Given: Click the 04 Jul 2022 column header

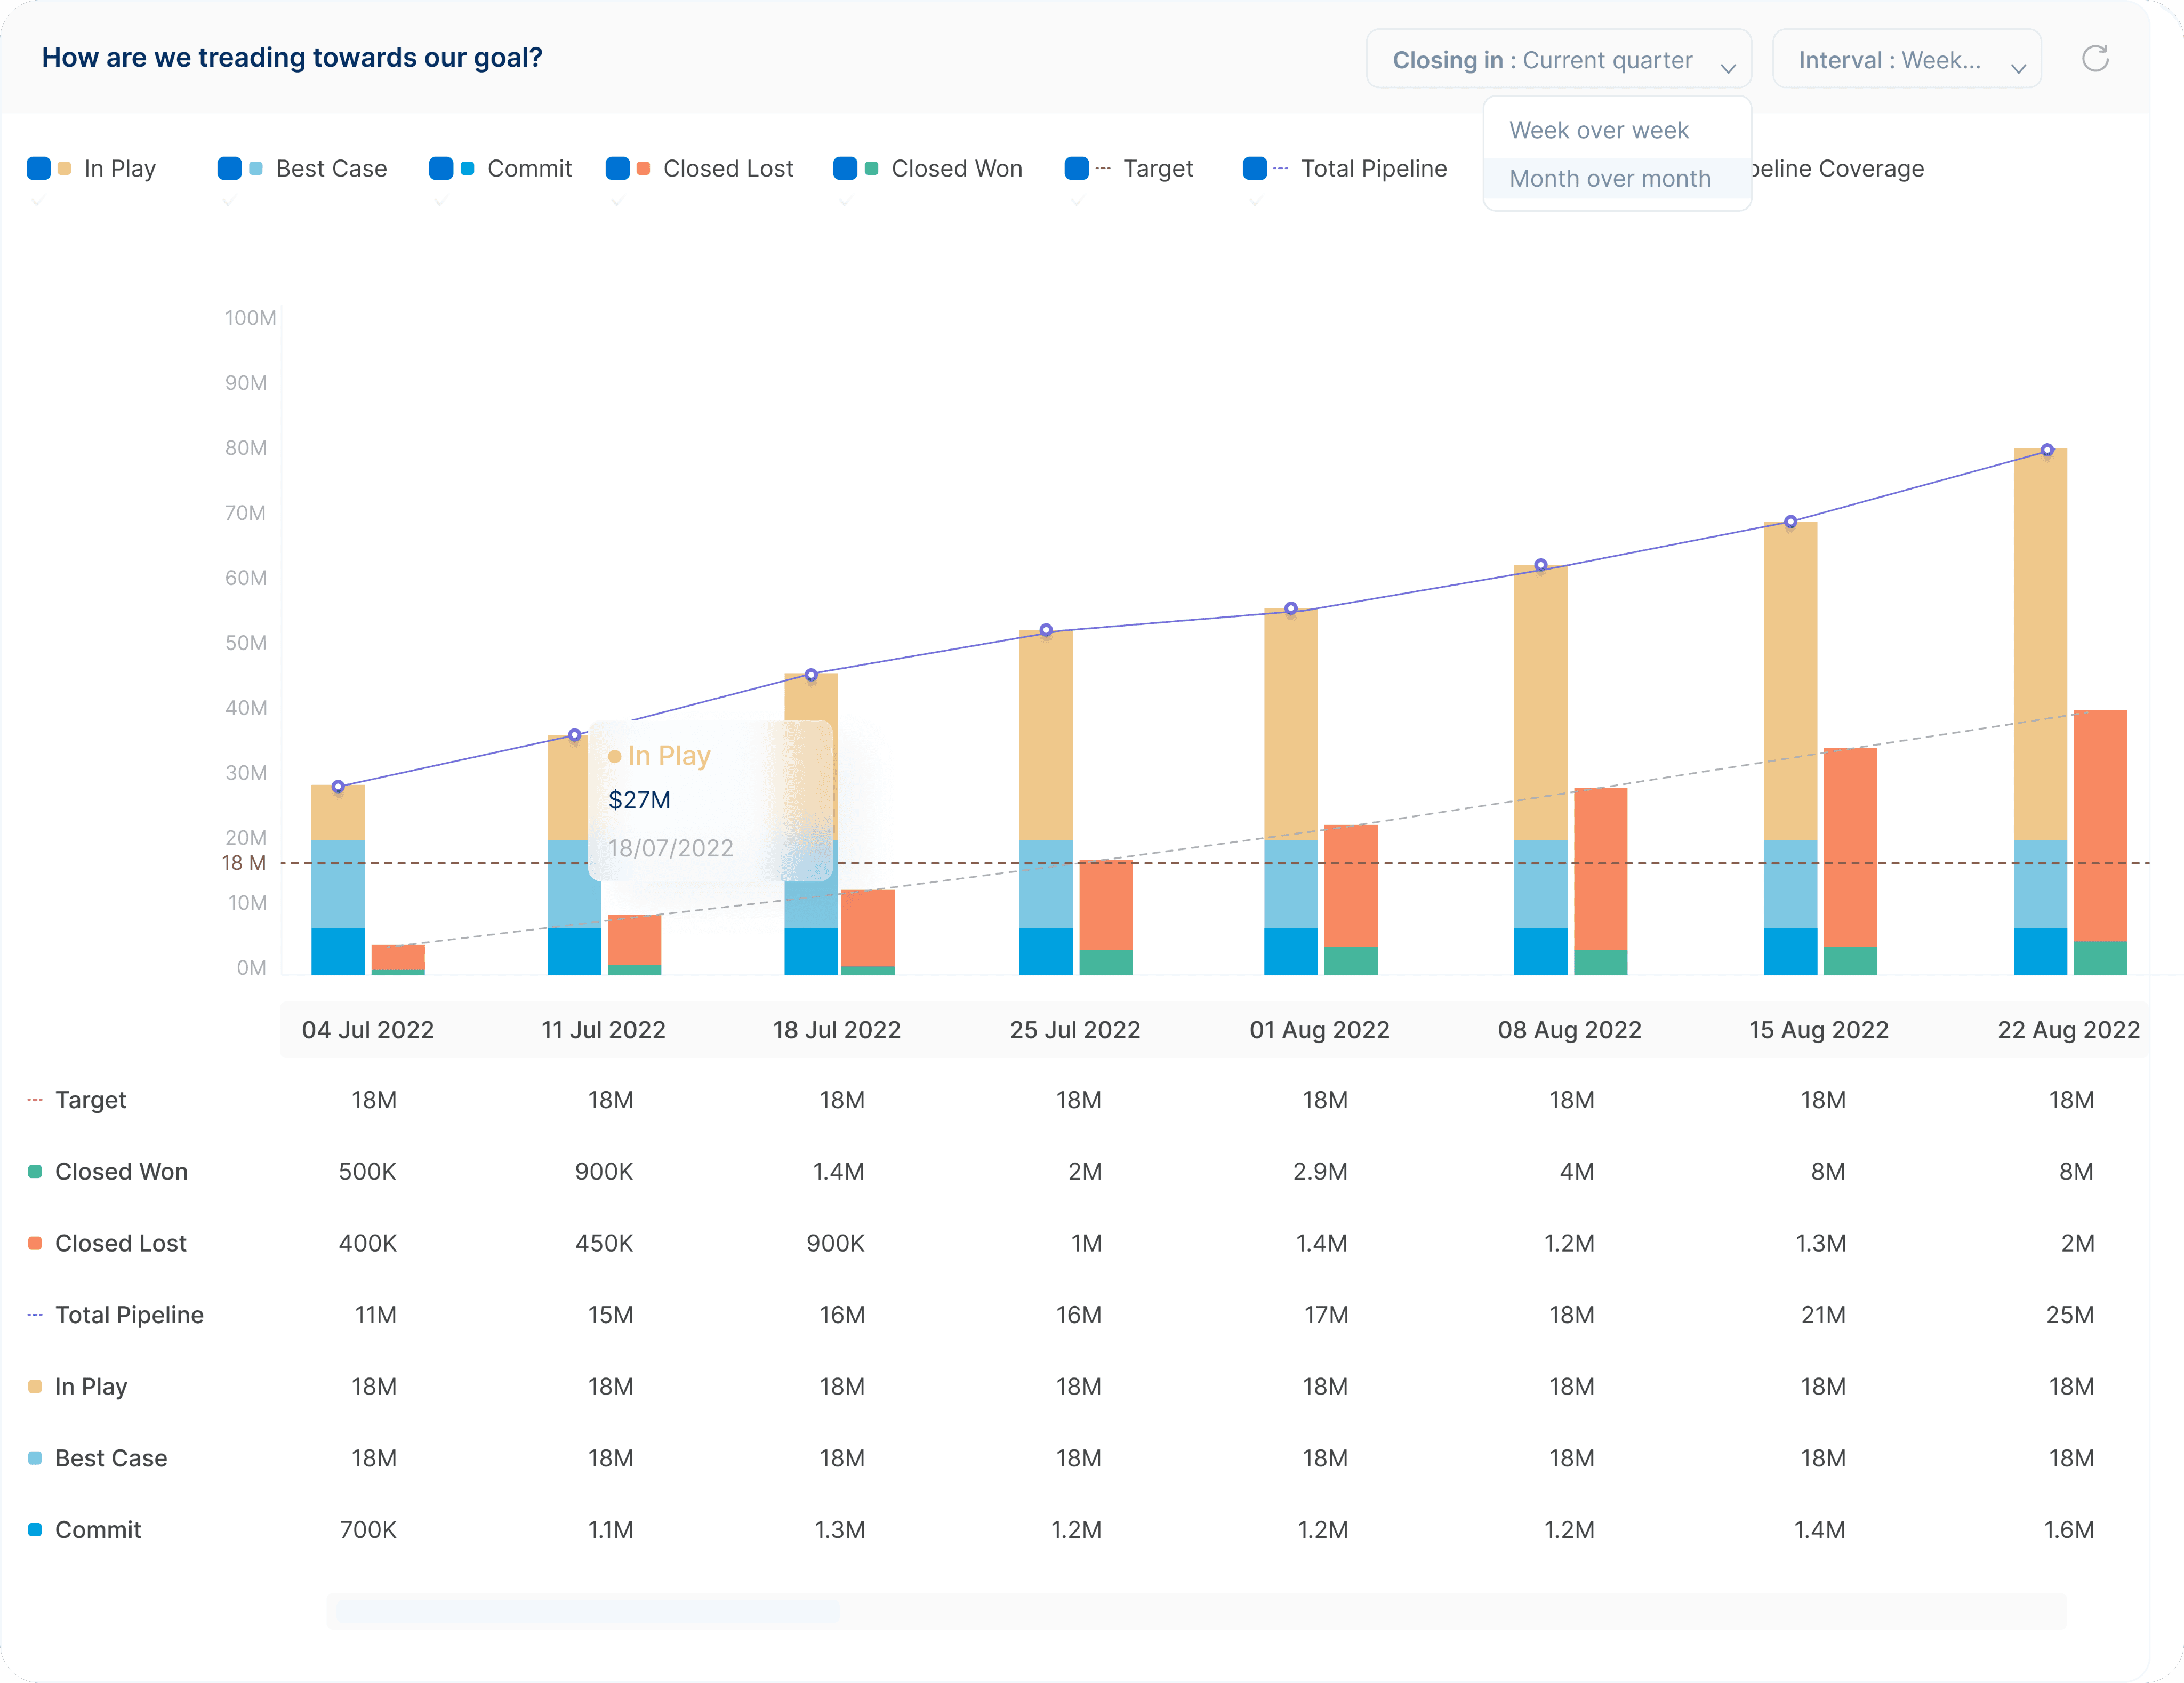Looking at the screenshot, I should click(x=368, y=1030).
